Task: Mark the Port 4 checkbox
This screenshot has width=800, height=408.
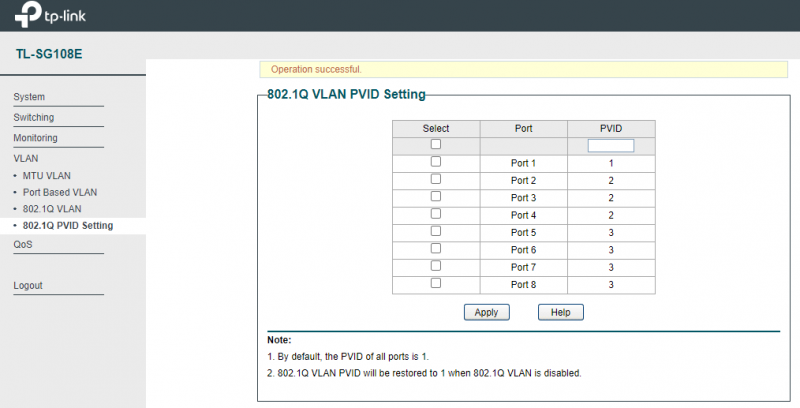Action: (435, 214)
